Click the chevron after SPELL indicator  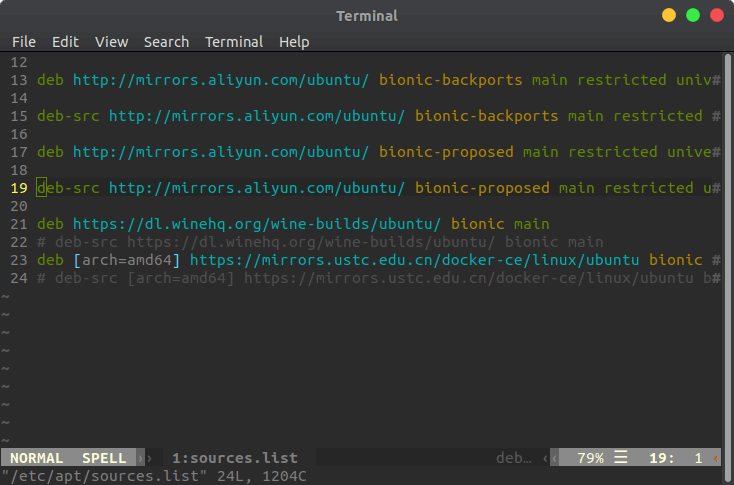coord(140,458)
